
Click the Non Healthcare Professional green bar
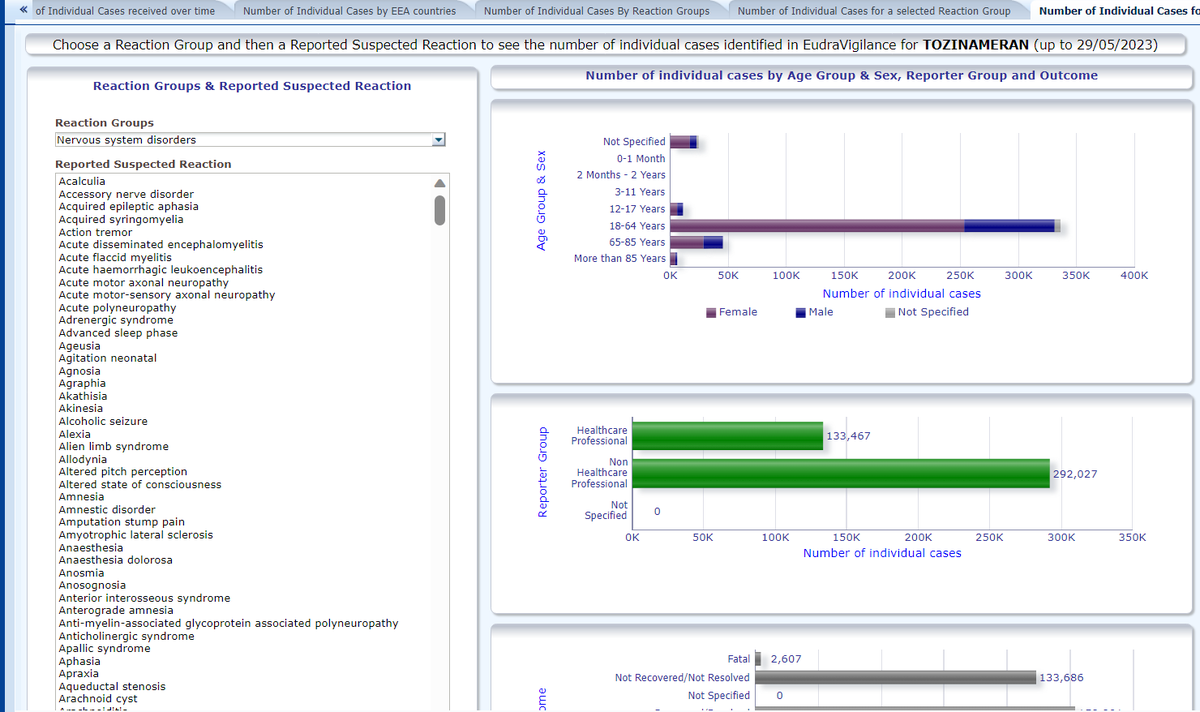click(x=841, y=473)
